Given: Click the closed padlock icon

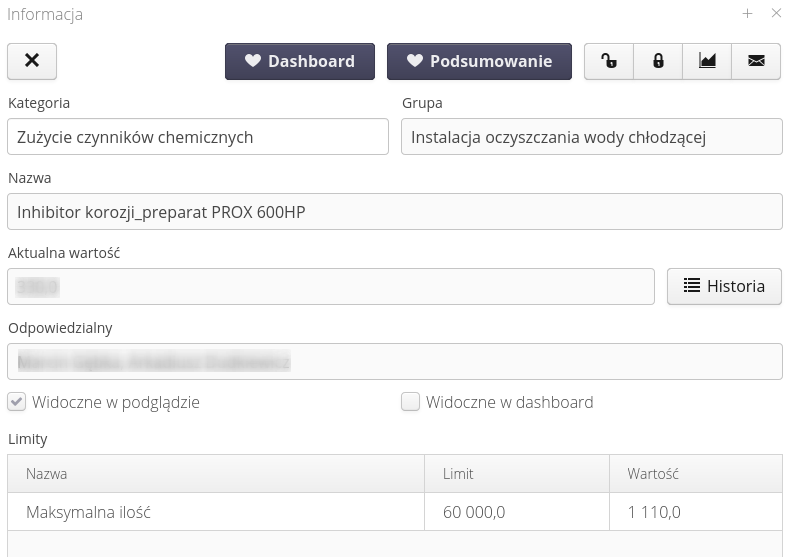Looking at the screenshot, I should (658, 61).
